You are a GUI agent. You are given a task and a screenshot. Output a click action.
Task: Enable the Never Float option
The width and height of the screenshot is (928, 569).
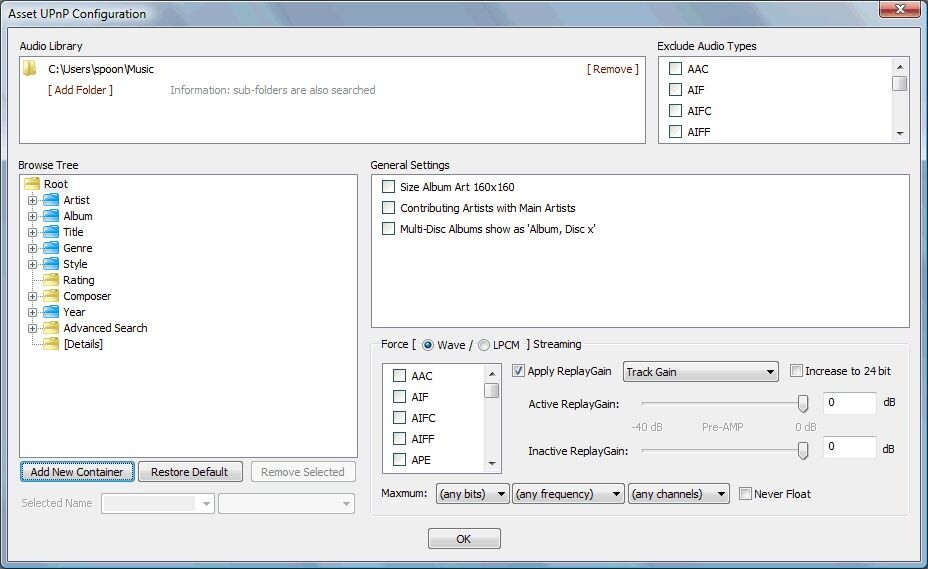[746, 493]
